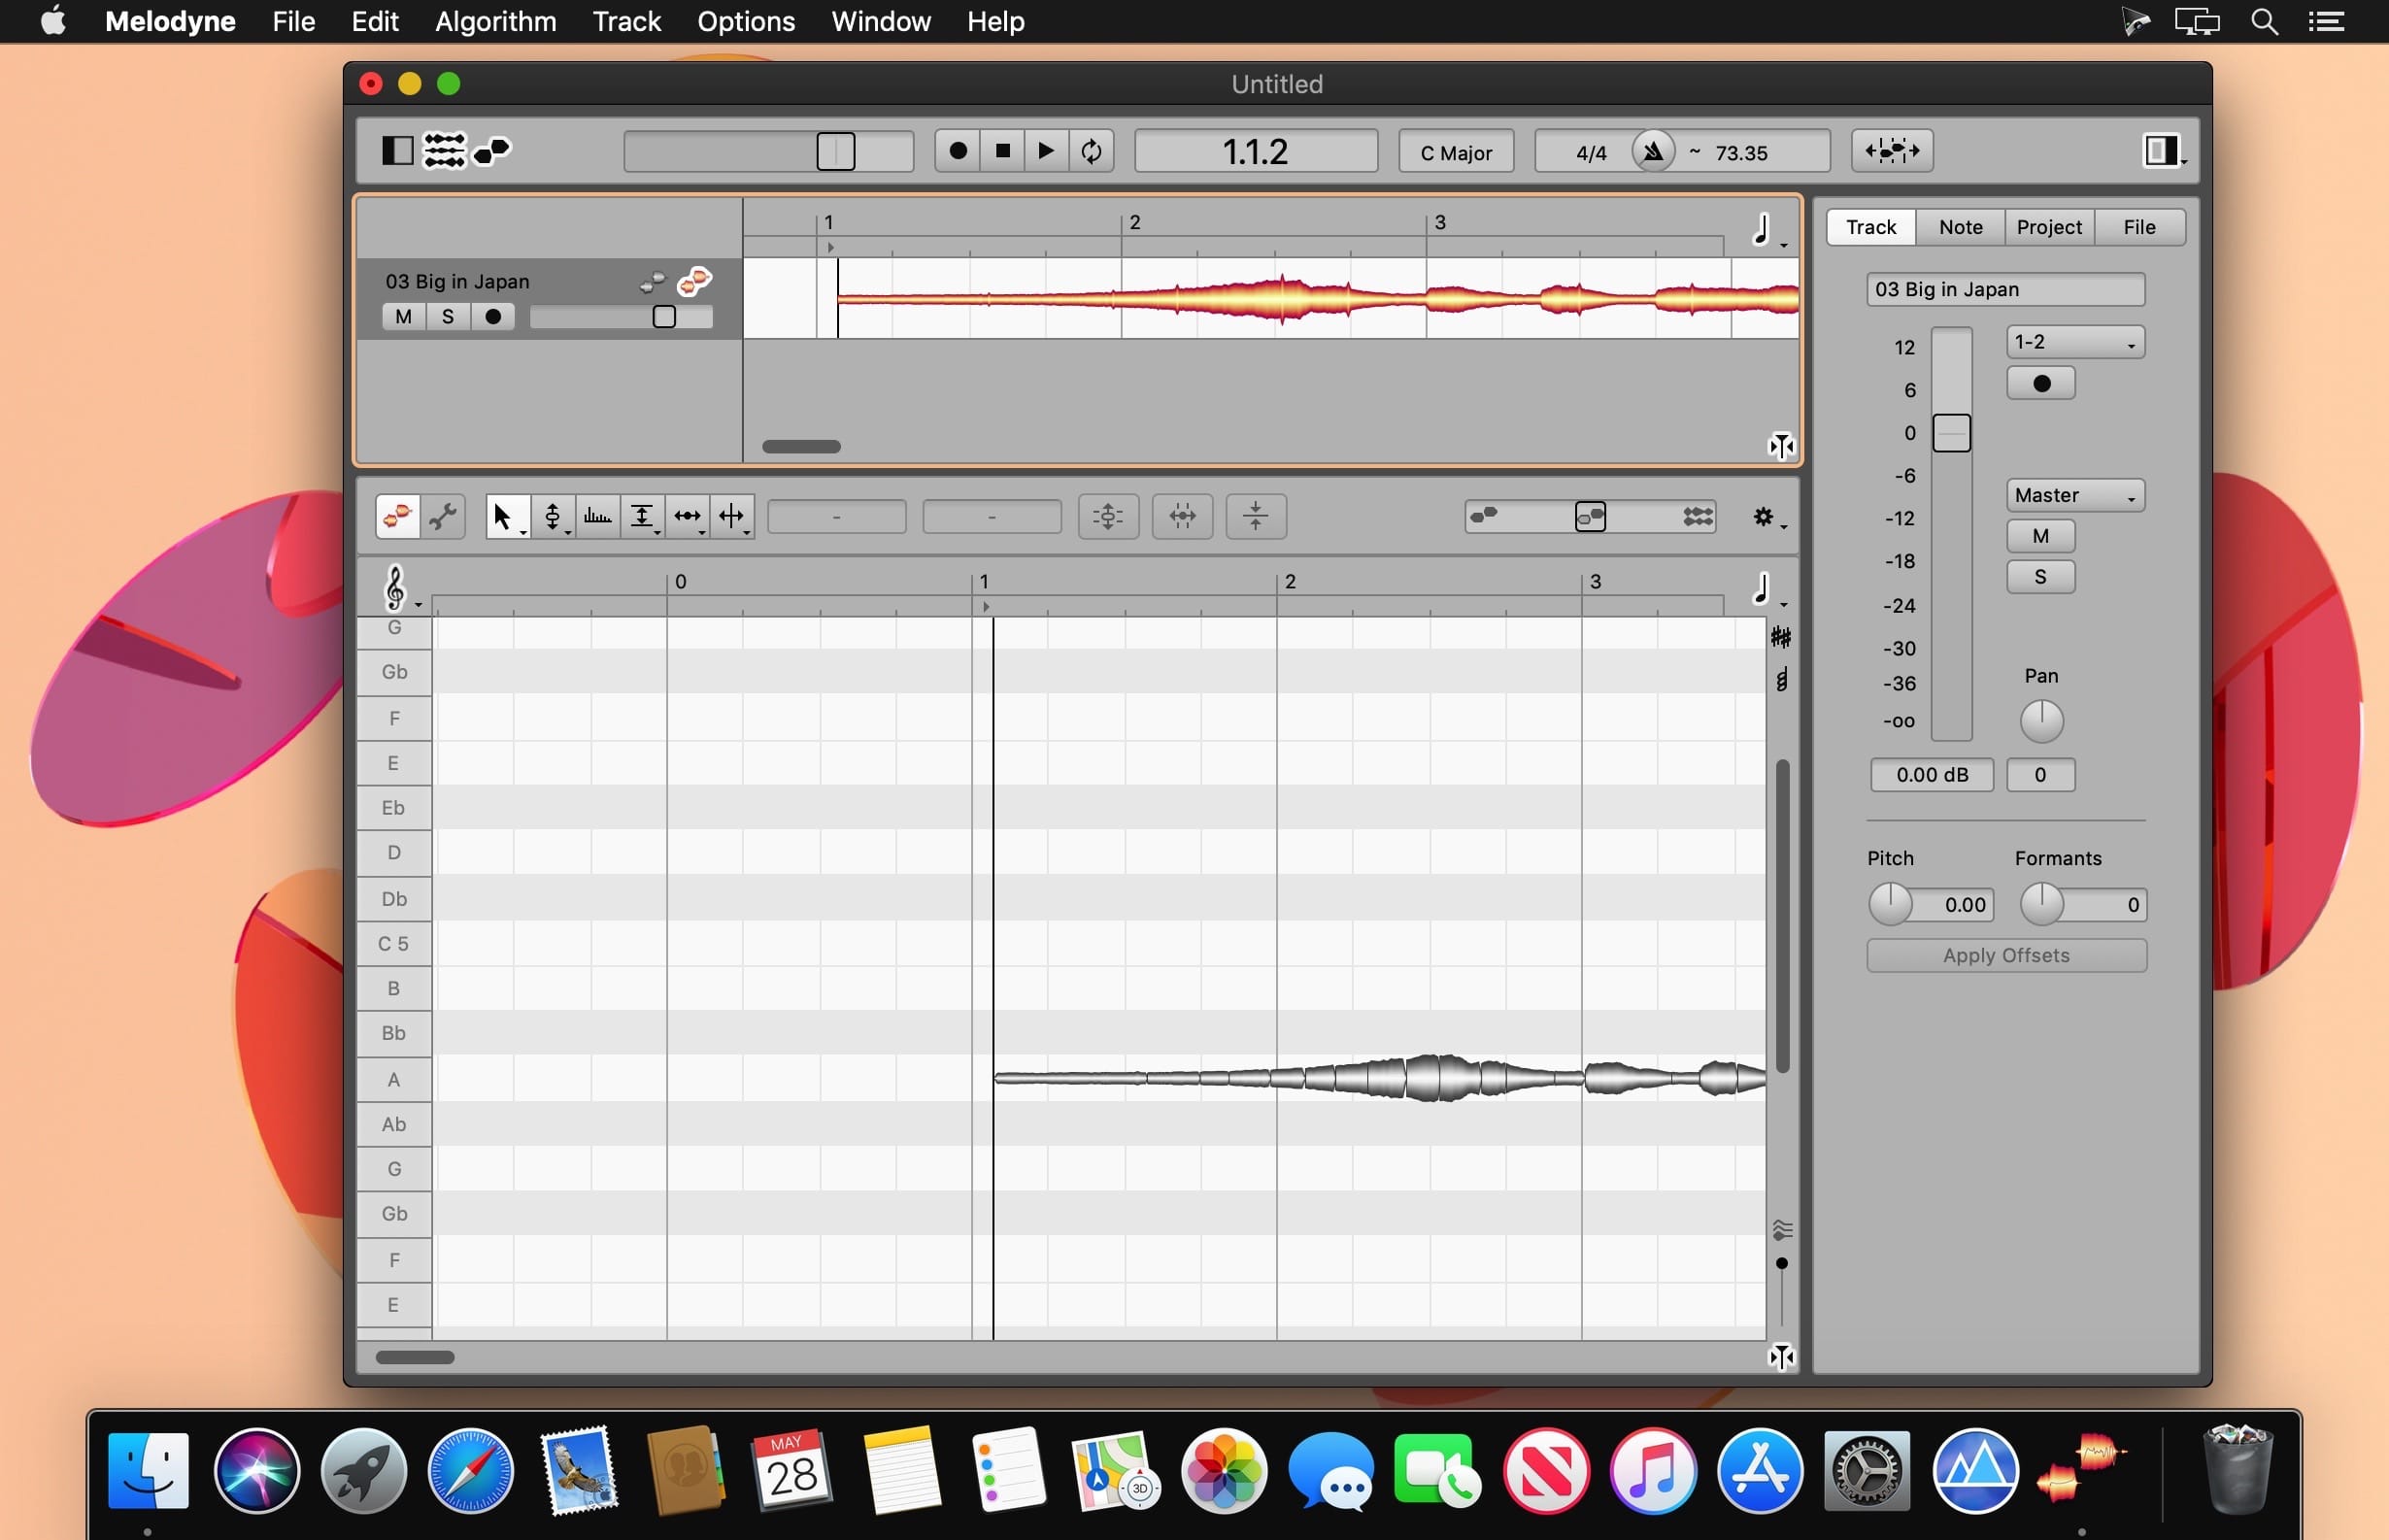
Task: Select the Amplitude tool
Action: point(642,517)
